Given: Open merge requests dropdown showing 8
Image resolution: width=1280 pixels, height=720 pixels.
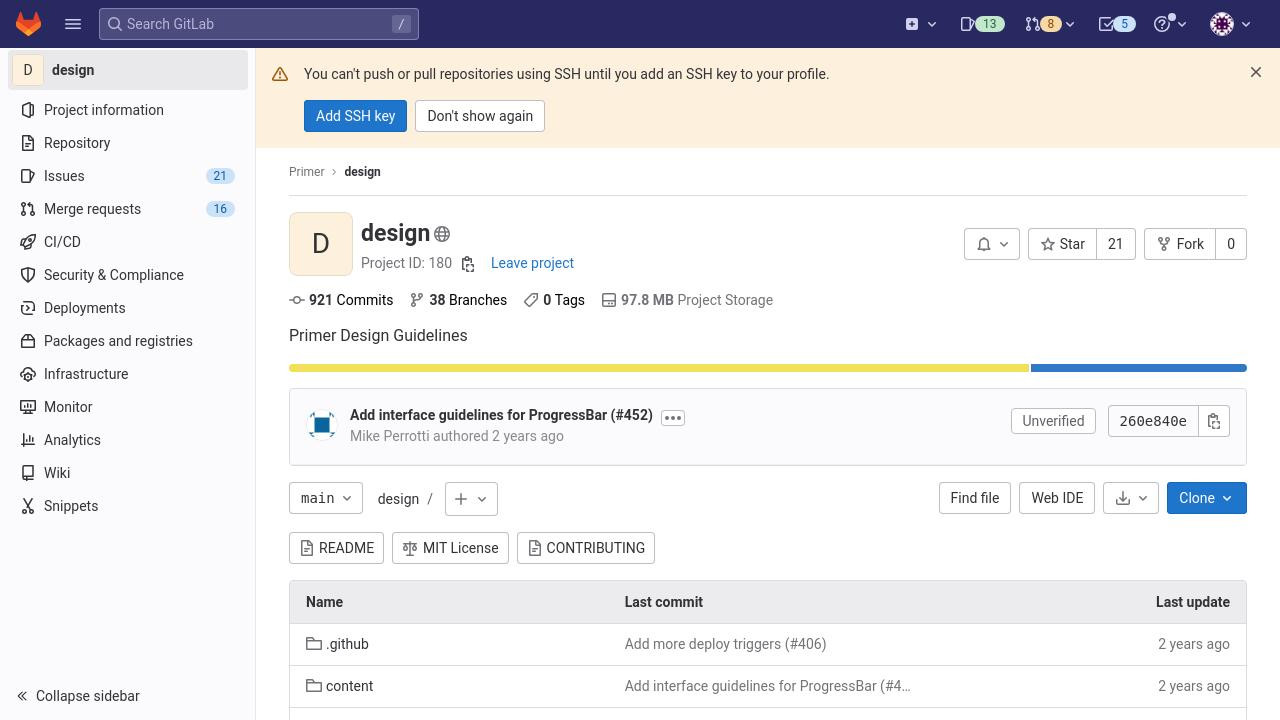Looking at the screenshot, I should tap(1049, 24).
